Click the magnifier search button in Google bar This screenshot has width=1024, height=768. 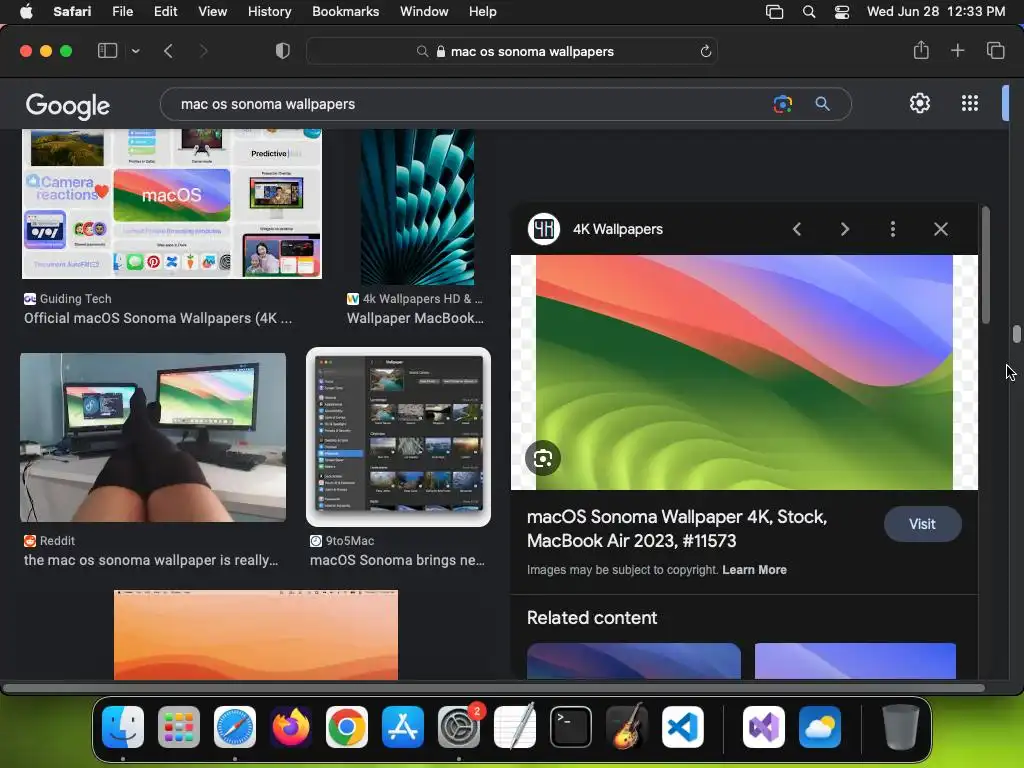click(x=822, y=104)
